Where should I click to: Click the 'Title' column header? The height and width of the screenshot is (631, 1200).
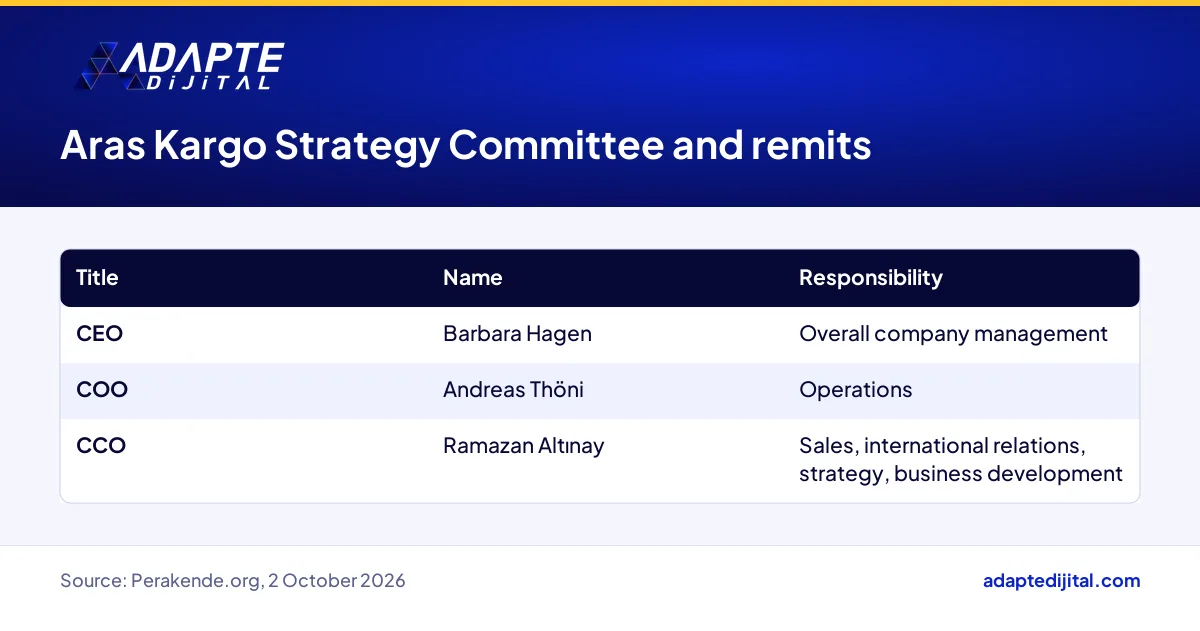tap(97, 278)
